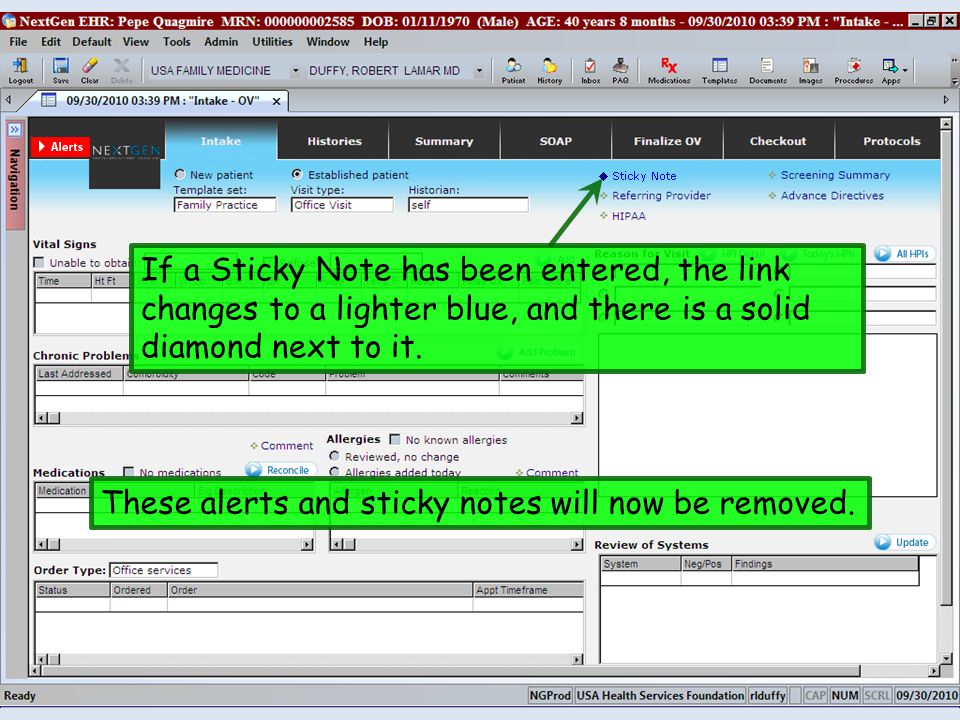
Task: Select Reviewed, no change allergies option
Action: [334, 456]
